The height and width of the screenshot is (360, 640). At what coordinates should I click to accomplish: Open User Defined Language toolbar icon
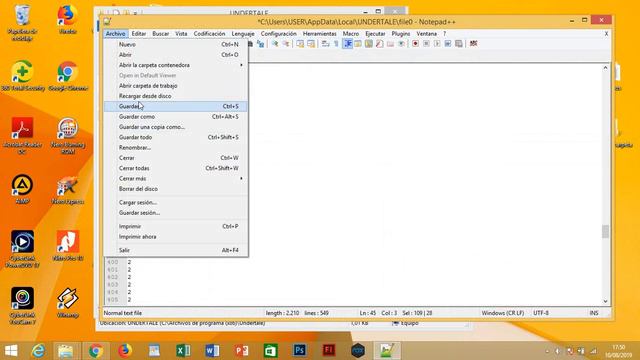point(358,44)
